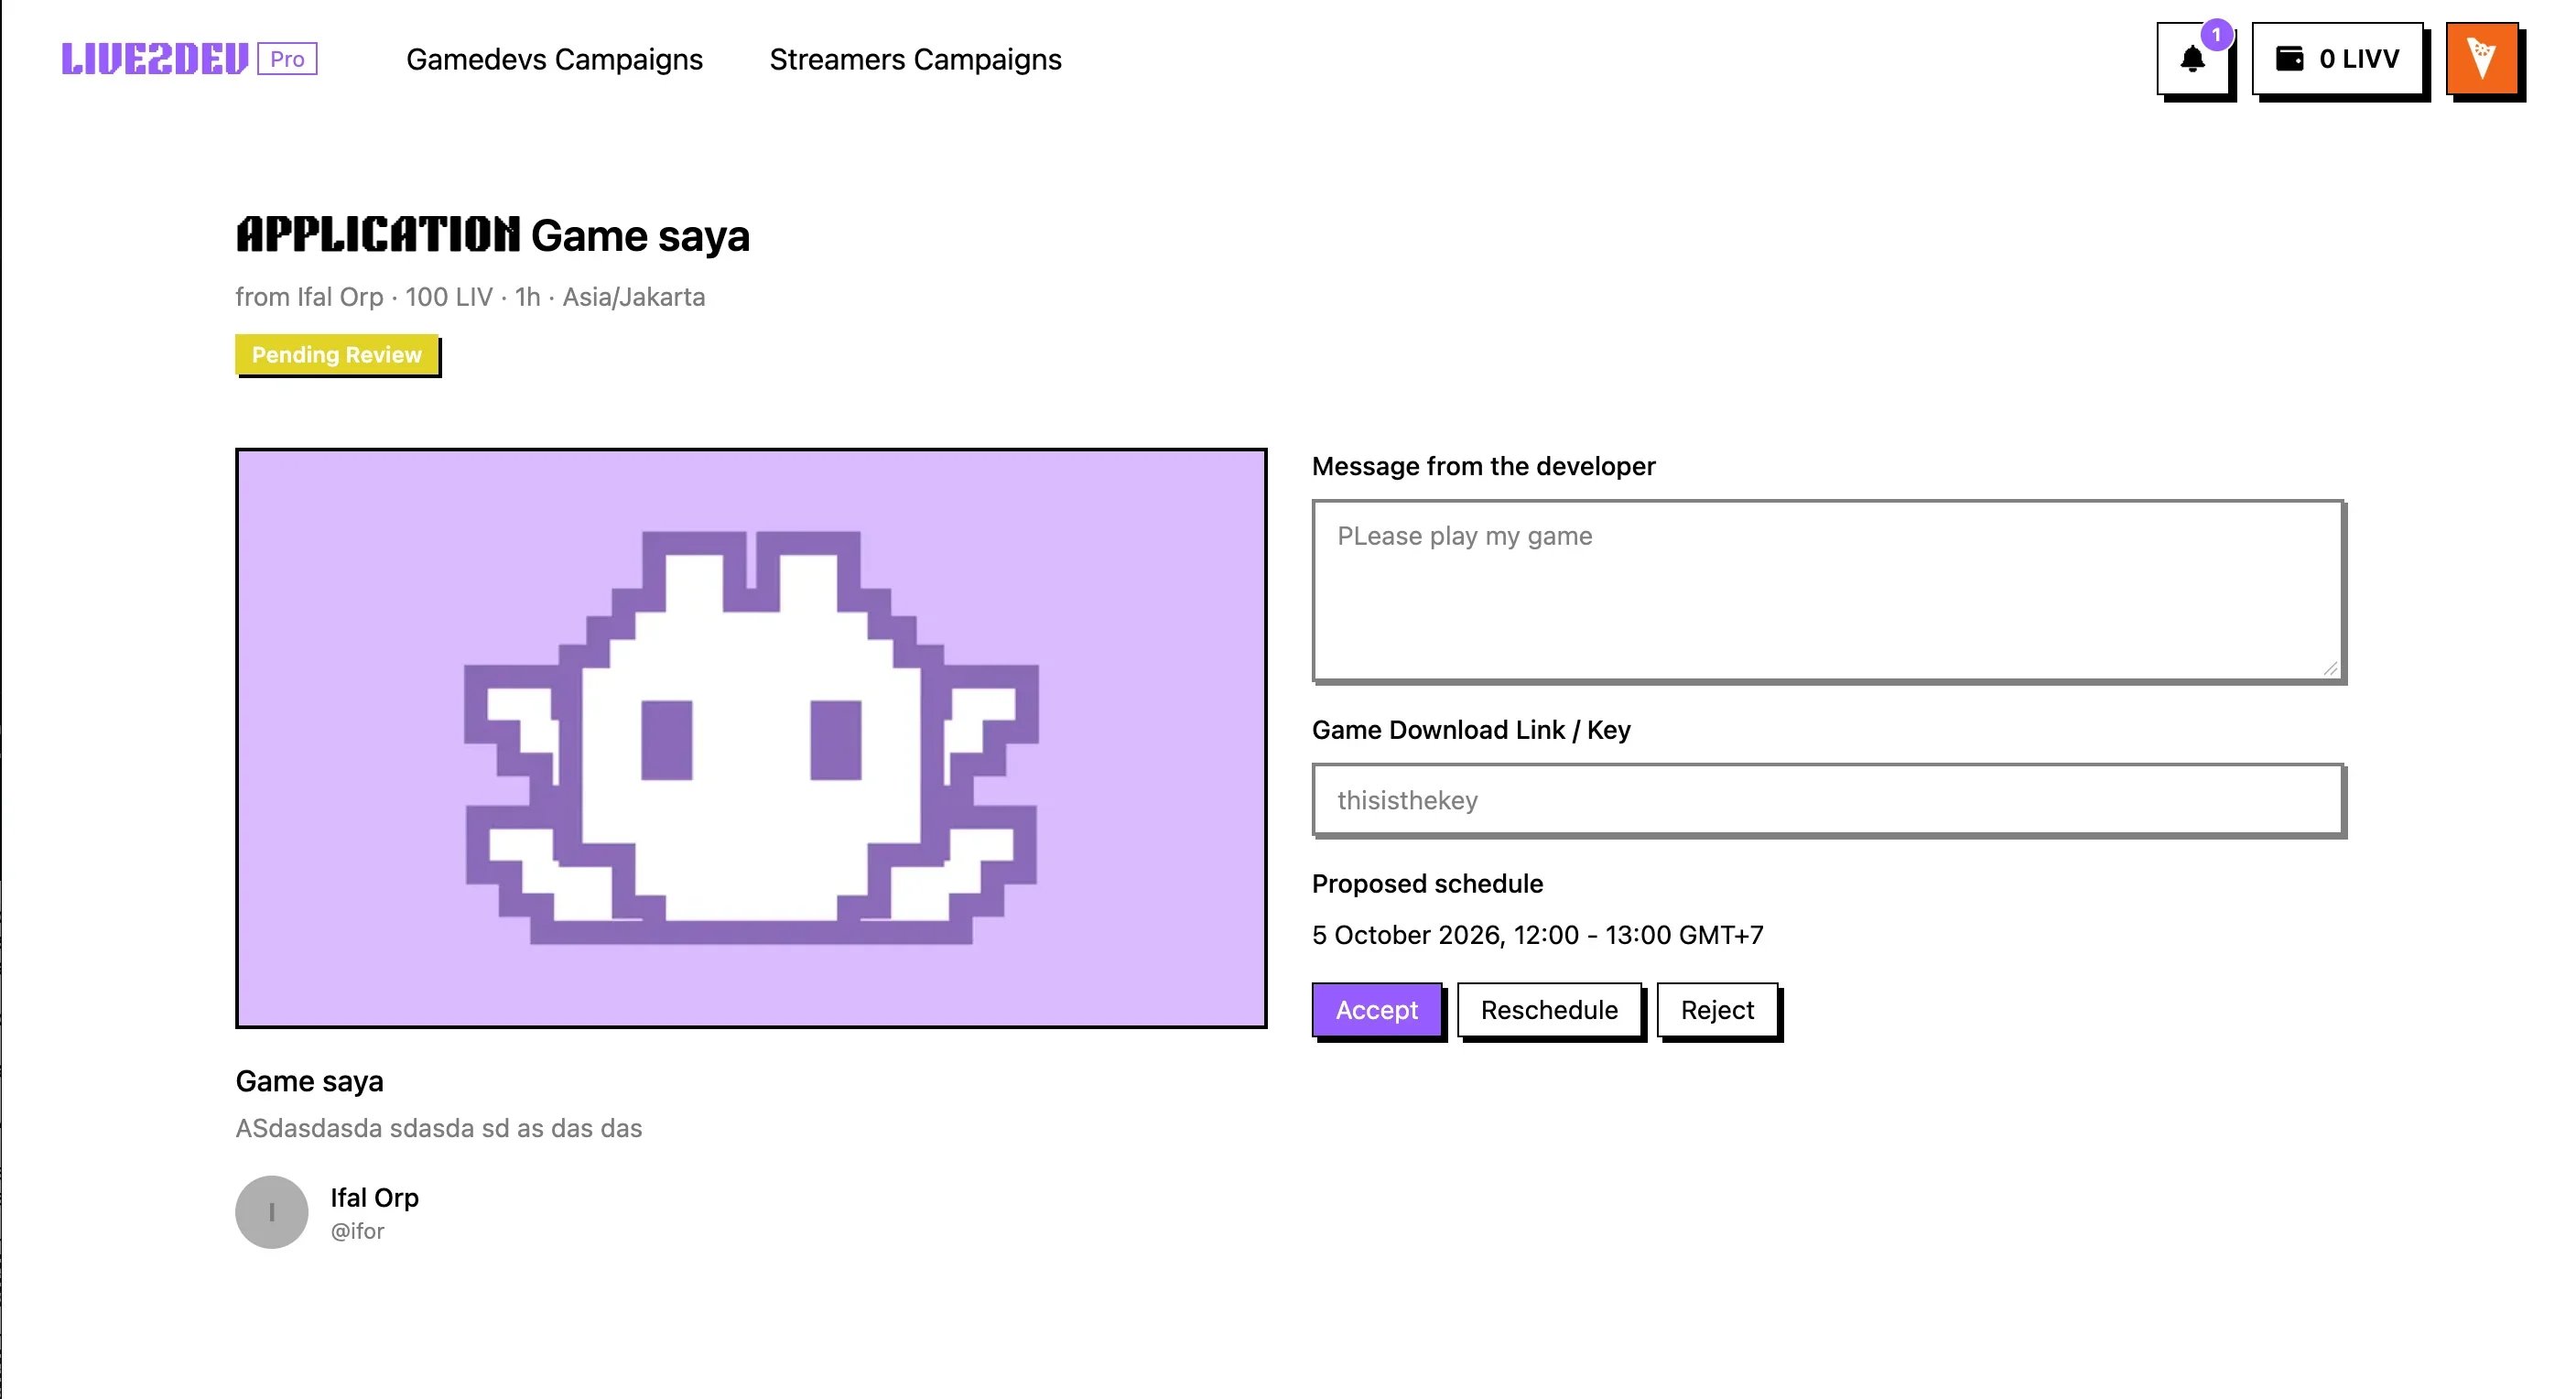This screenshot has width=2576, height=1399.
Task: Accept the application
Action: click(x=1376, y=1010)
